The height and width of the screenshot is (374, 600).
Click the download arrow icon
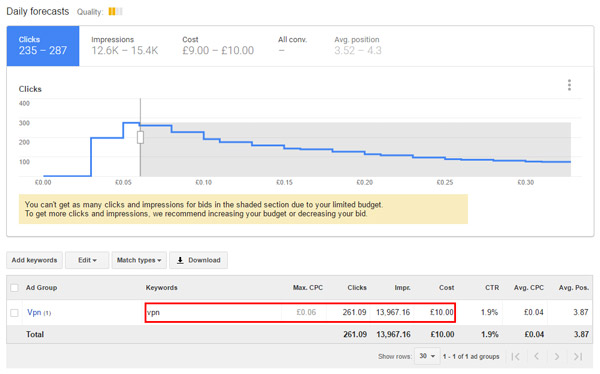click(x=180, y=260)
